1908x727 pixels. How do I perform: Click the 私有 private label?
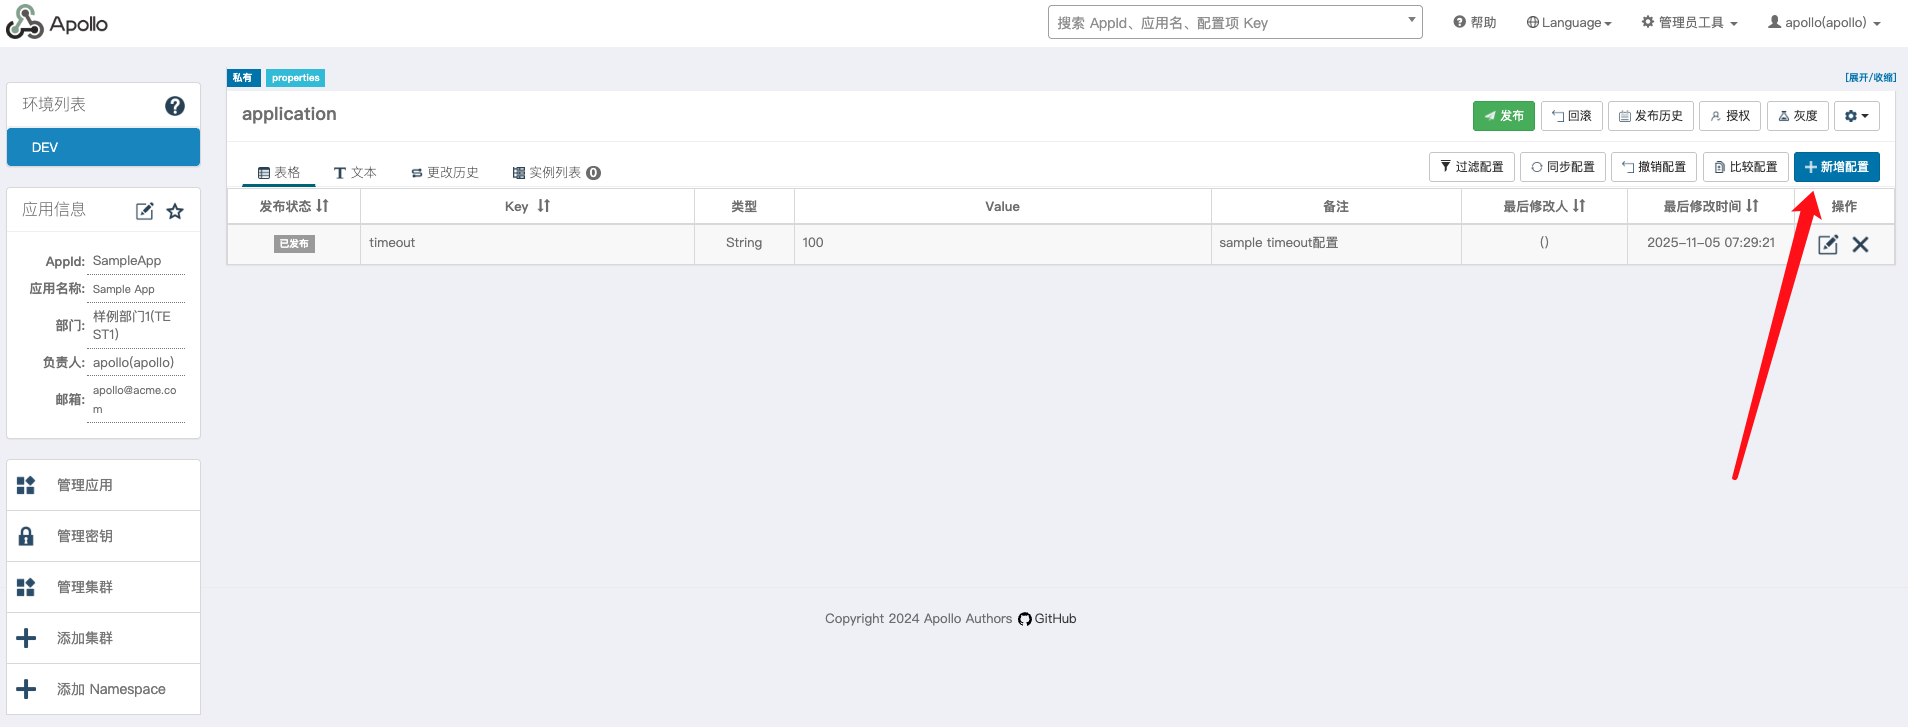coord(243,77)
